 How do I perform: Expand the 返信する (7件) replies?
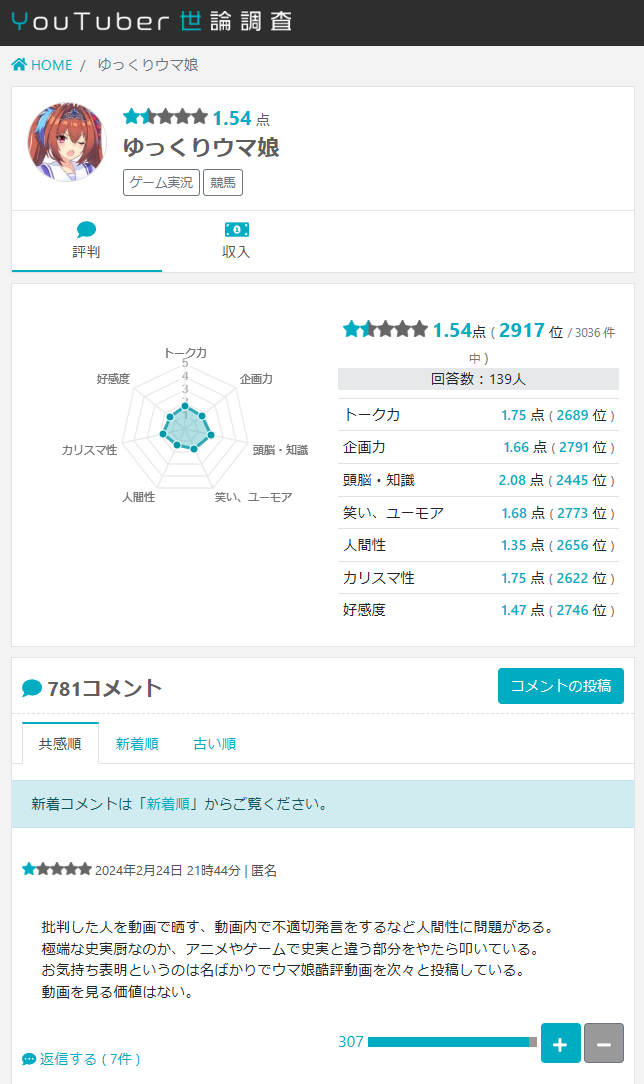click(90, 1059)
